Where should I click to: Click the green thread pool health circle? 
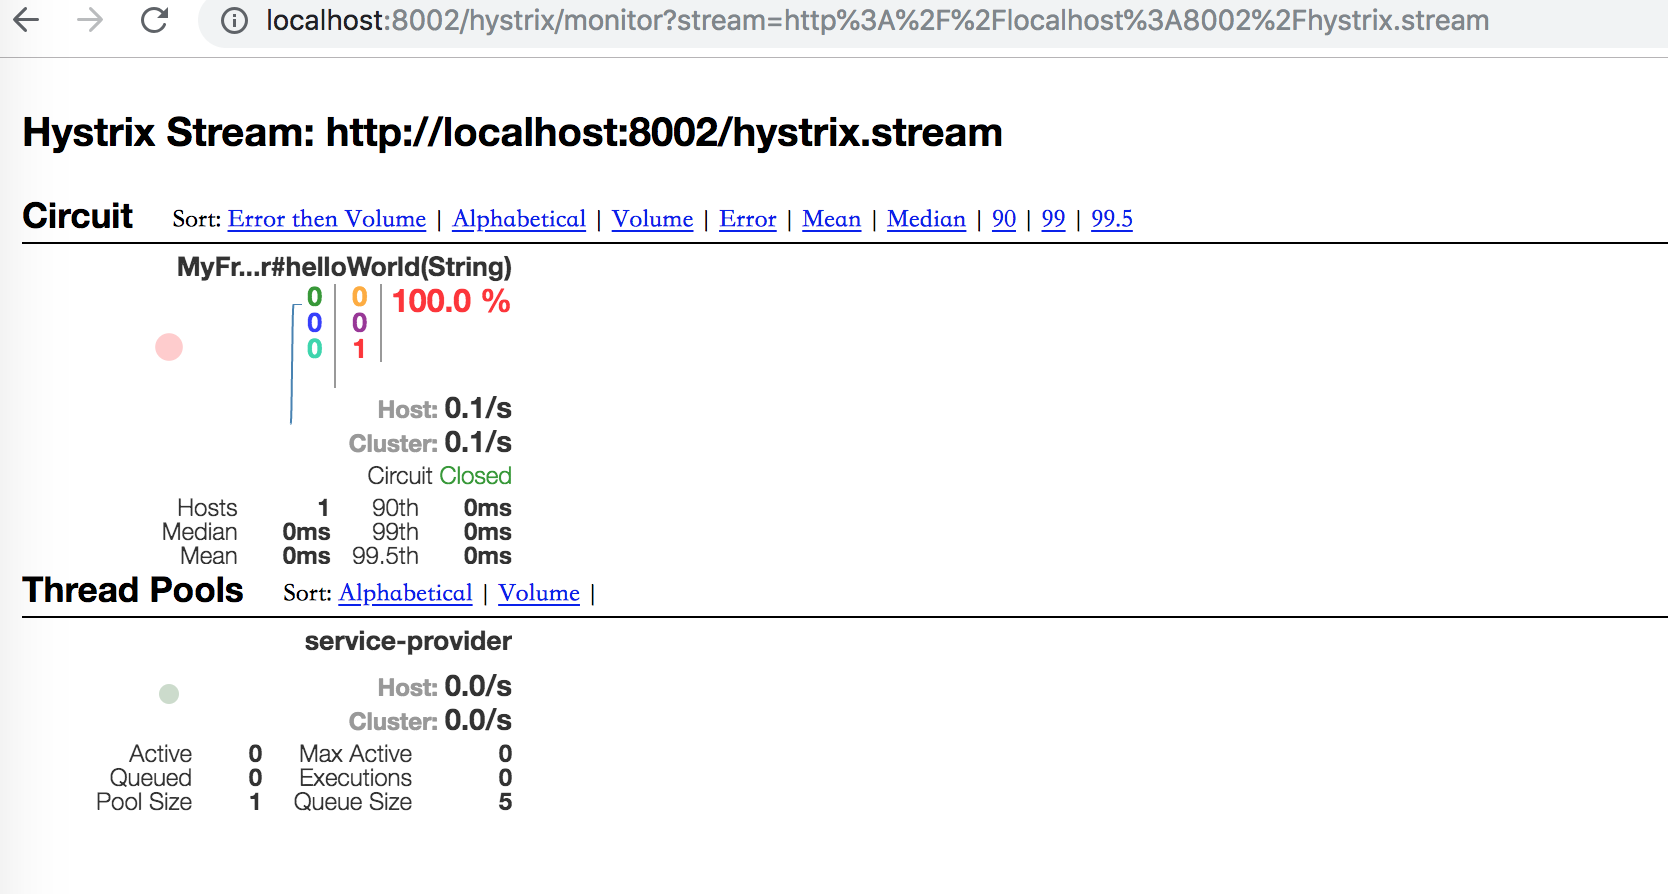pos(169,694)
